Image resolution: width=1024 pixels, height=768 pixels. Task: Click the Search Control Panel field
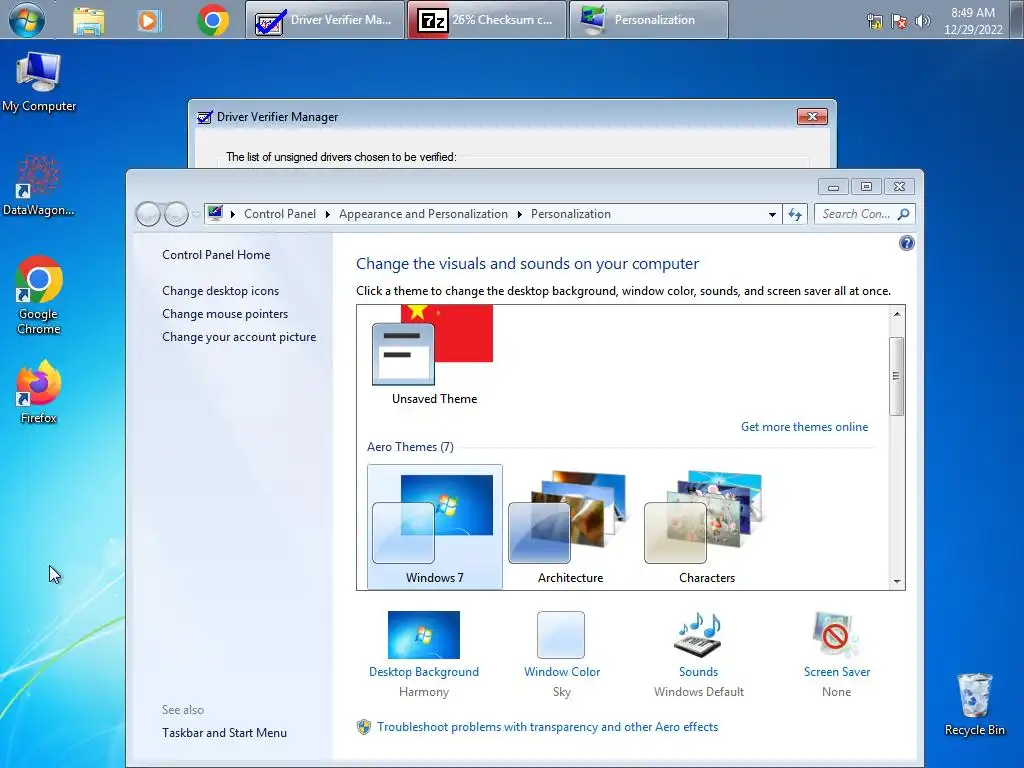865,214
